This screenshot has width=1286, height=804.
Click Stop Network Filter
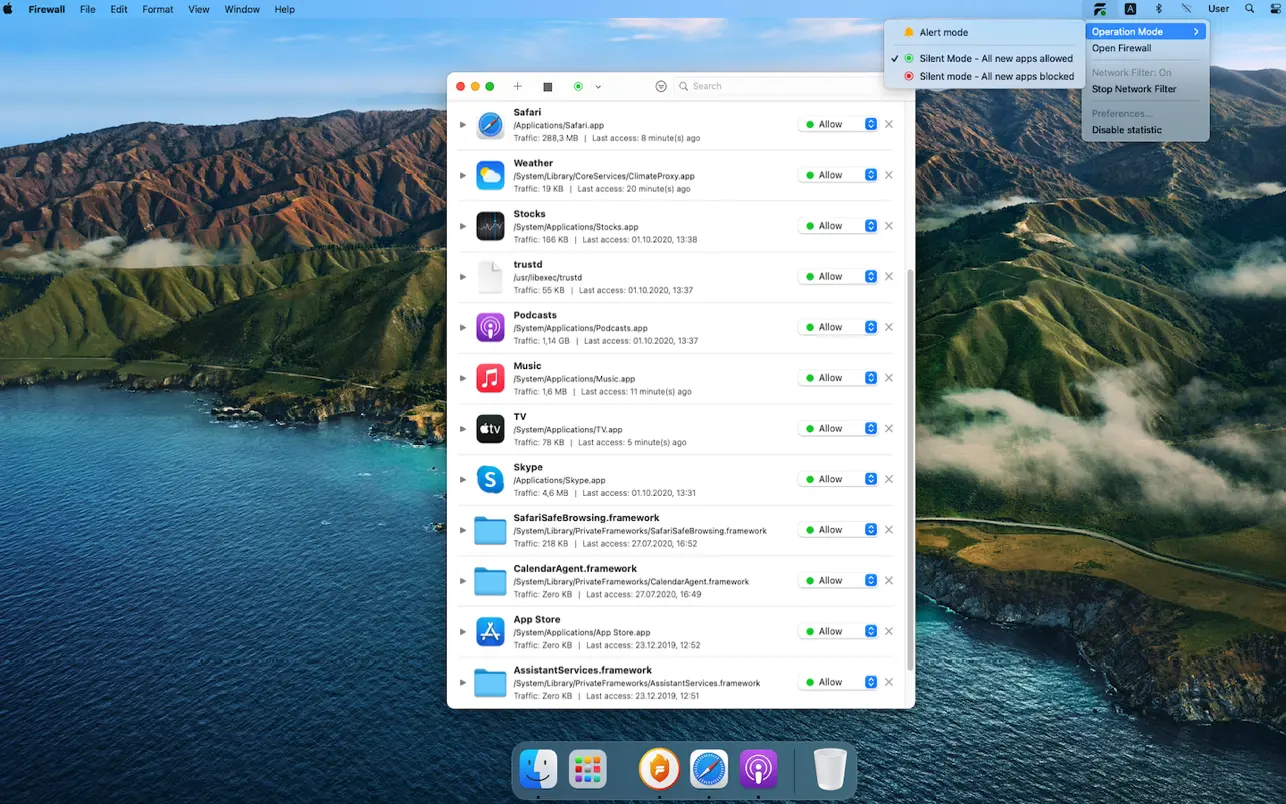1133,89
